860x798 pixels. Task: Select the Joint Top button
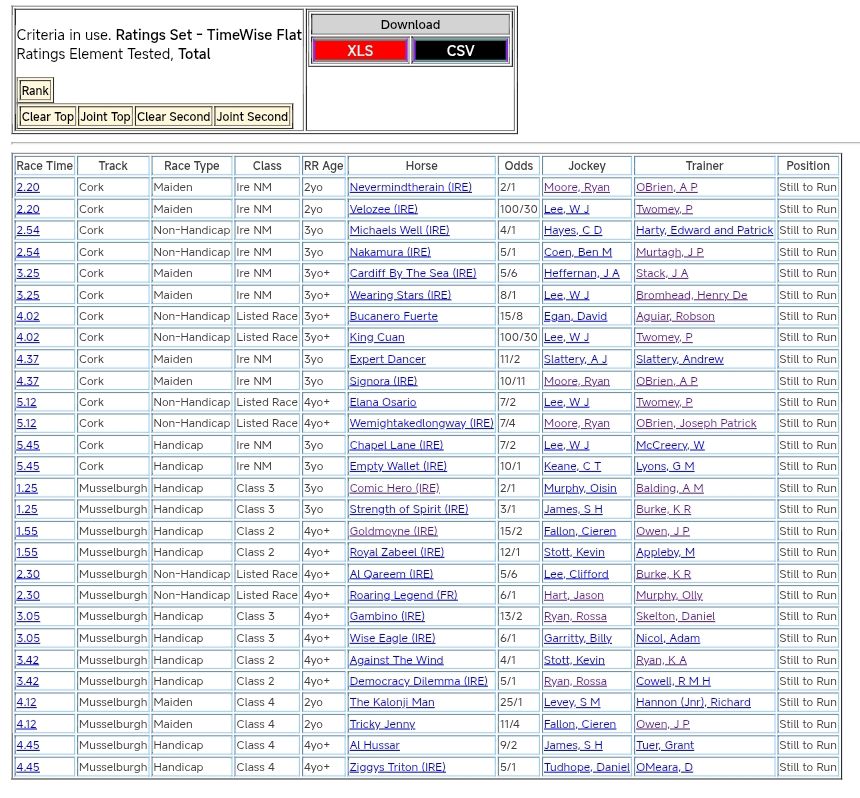[105, 117]
